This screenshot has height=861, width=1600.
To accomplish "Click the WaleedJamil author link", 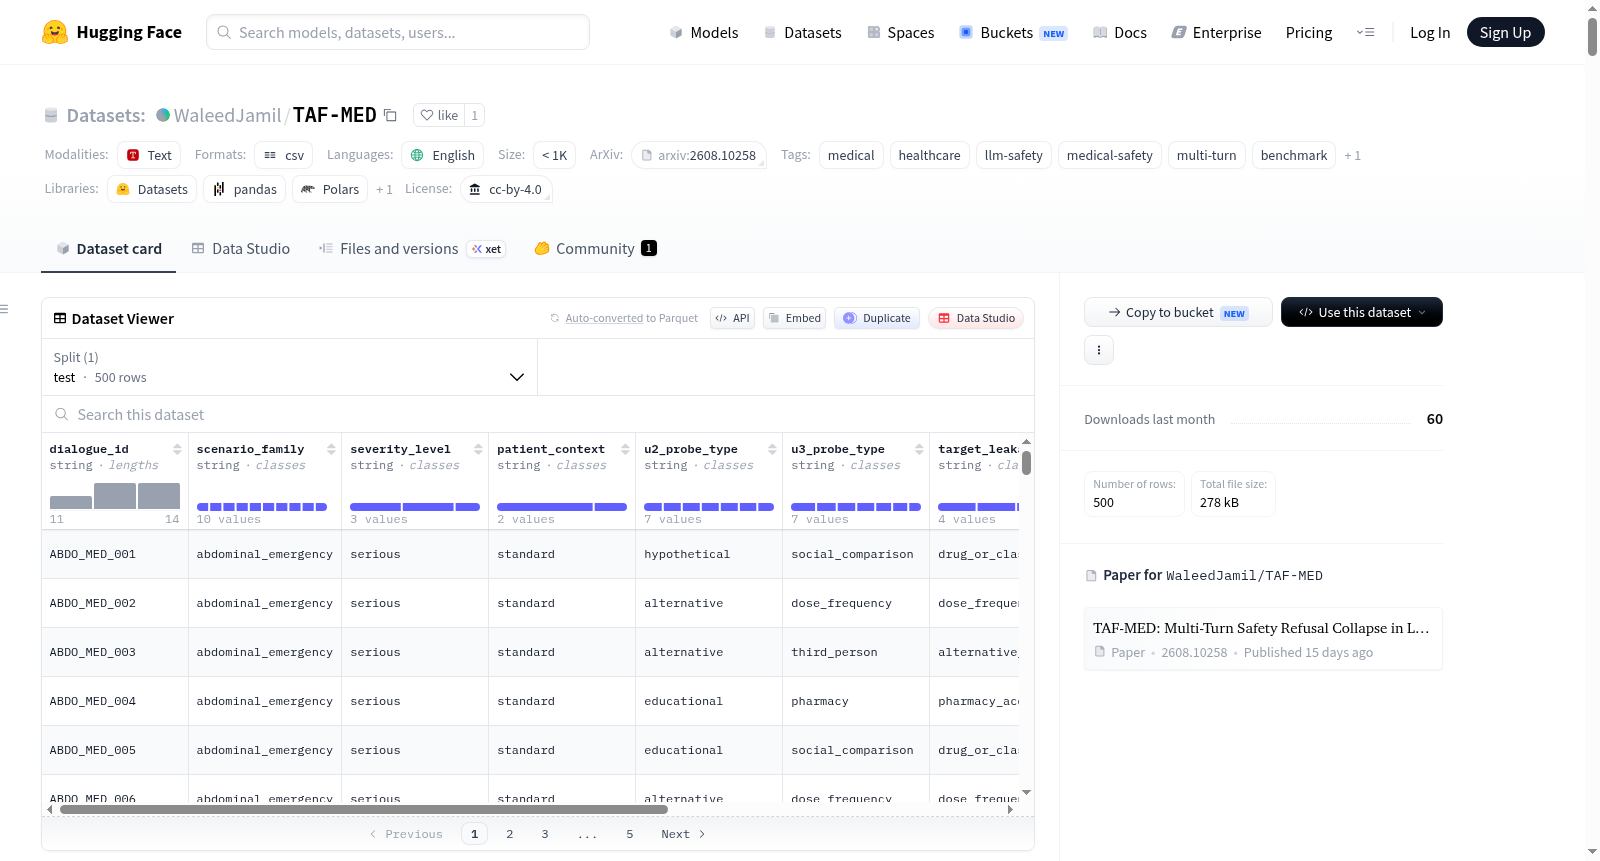I will tap(228, 115).
